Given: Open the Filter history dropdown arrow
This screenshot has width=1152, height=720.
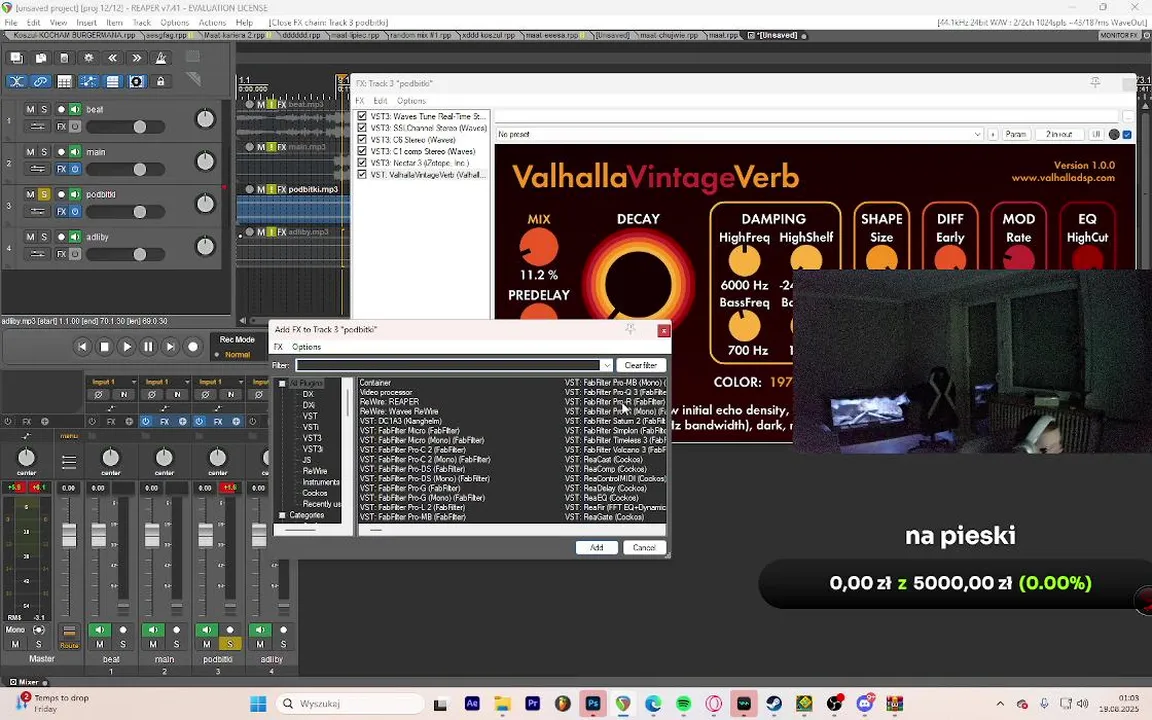Looking at the screenshot, I should pos(606,365).
